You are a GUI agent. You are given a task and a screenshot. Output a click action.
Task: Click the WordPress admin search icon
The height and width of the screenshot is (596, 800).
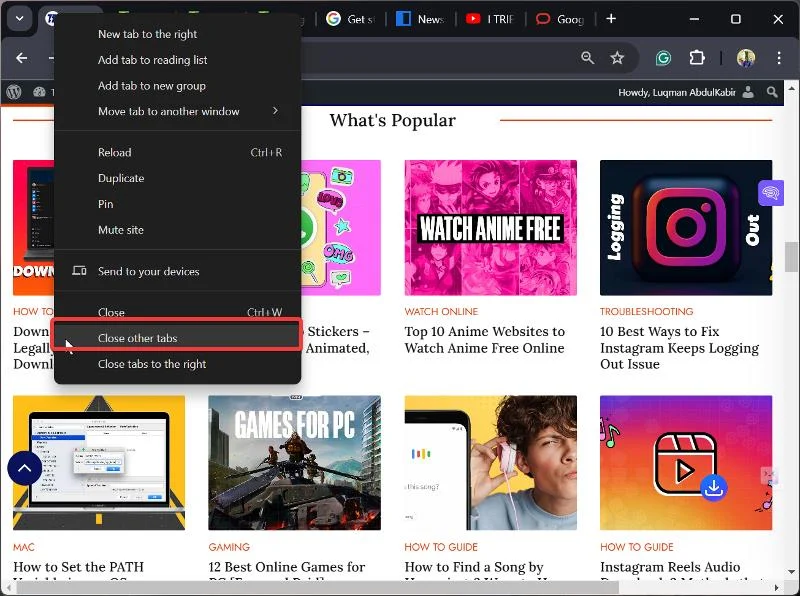point(772,92)
